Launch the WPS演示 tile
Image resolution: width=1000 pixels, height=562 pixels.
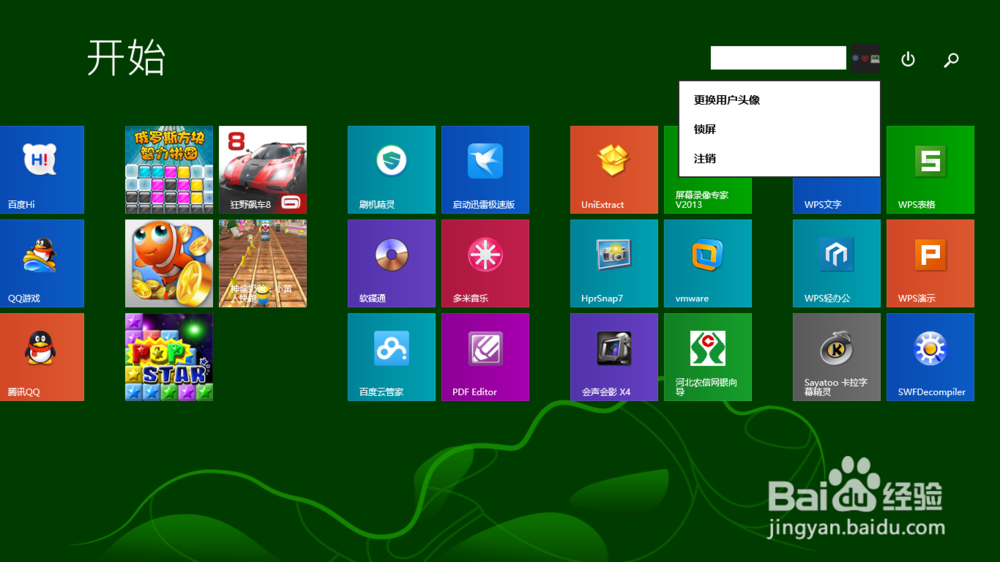tap(930, 263)
